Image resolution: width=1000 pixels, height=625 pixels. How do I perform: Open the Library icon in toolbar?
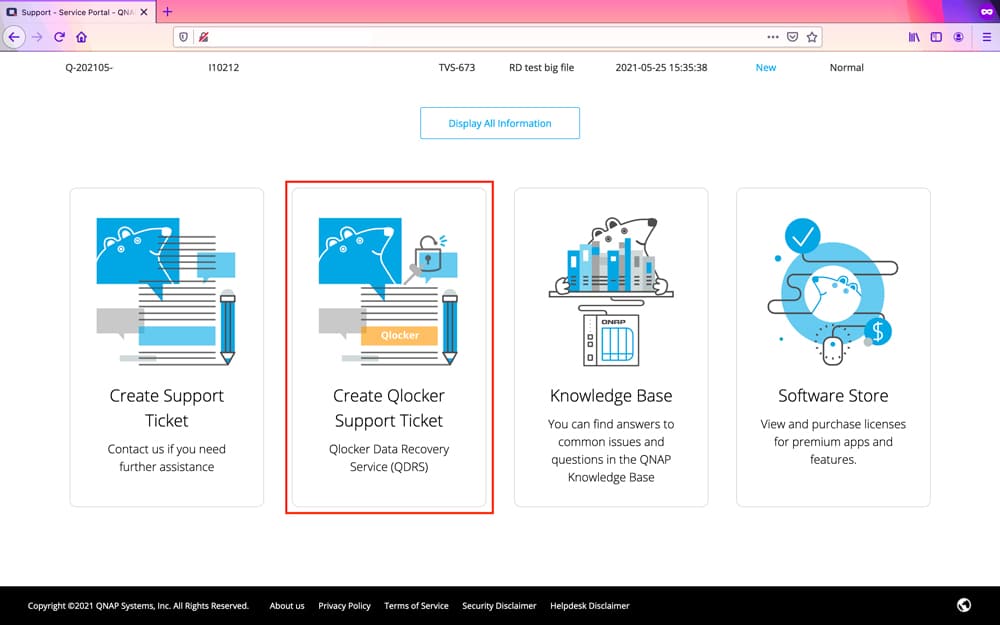[914, 37]
